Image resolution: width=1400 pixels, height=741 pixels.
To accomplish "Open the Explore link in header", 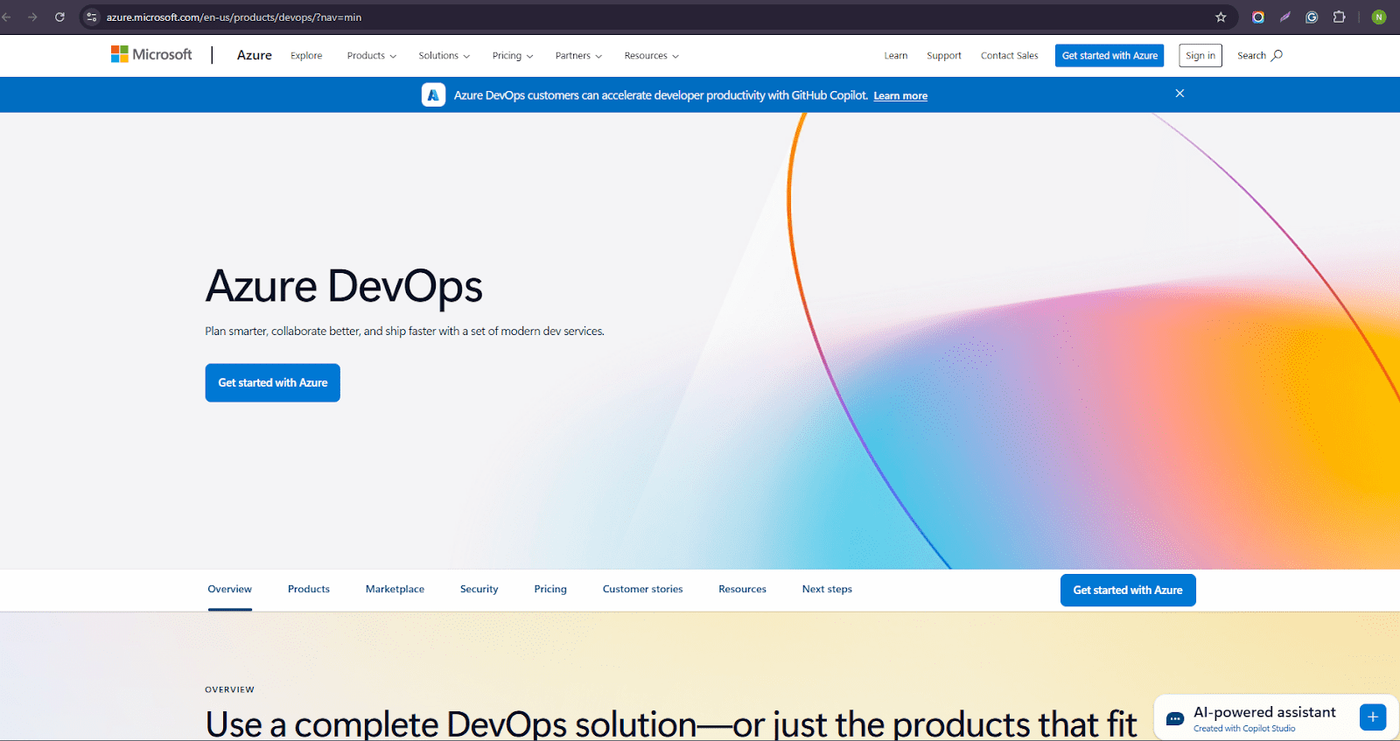I will tap(306, 56).
